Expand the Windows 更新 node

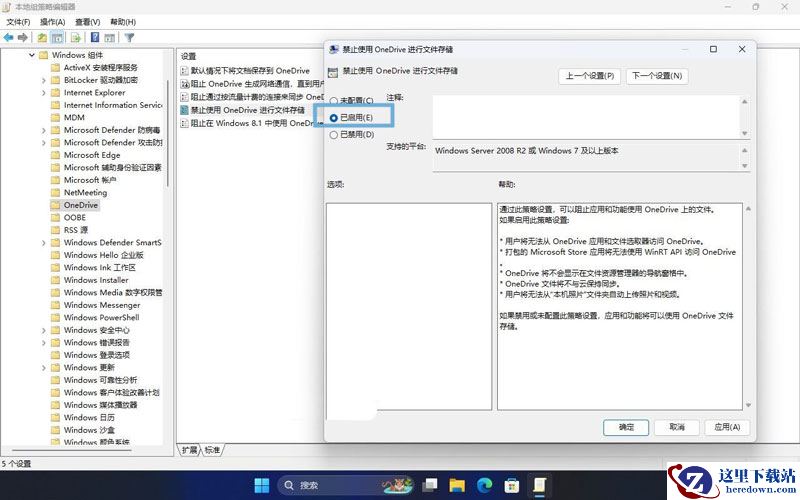coord(44,367)
